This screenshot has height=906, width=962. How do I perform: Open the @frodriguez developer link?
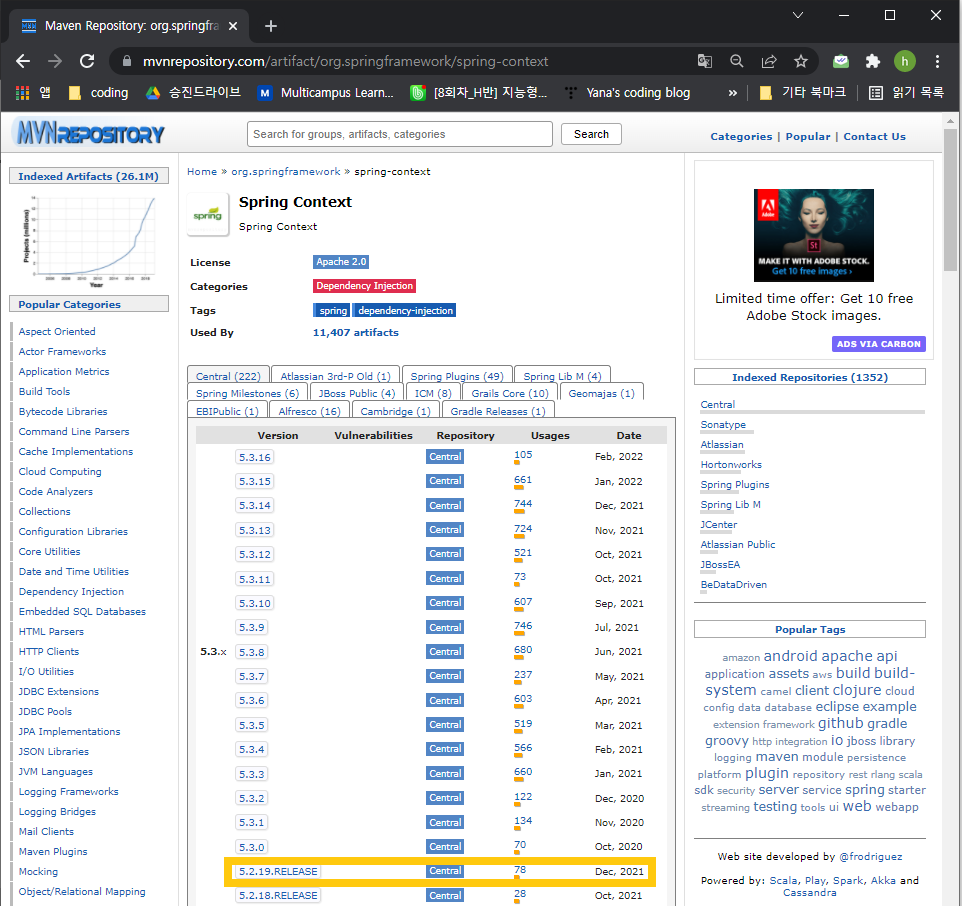click(871, 856)
